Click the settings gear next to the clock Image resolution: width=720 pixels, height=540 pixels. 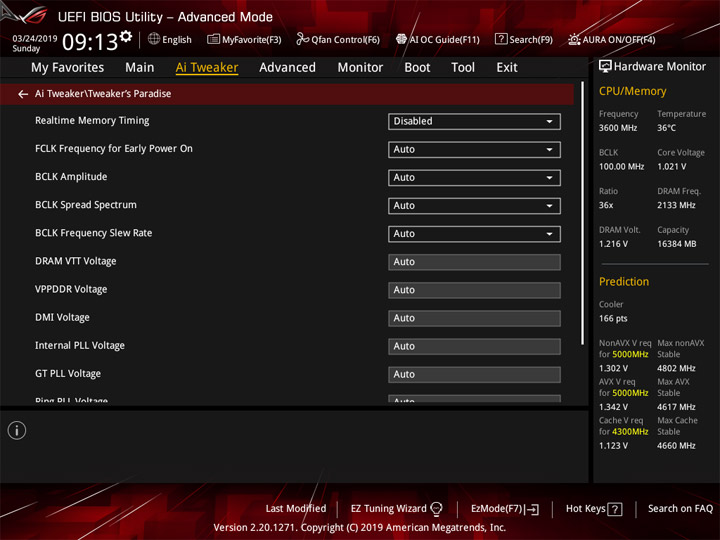126,36
